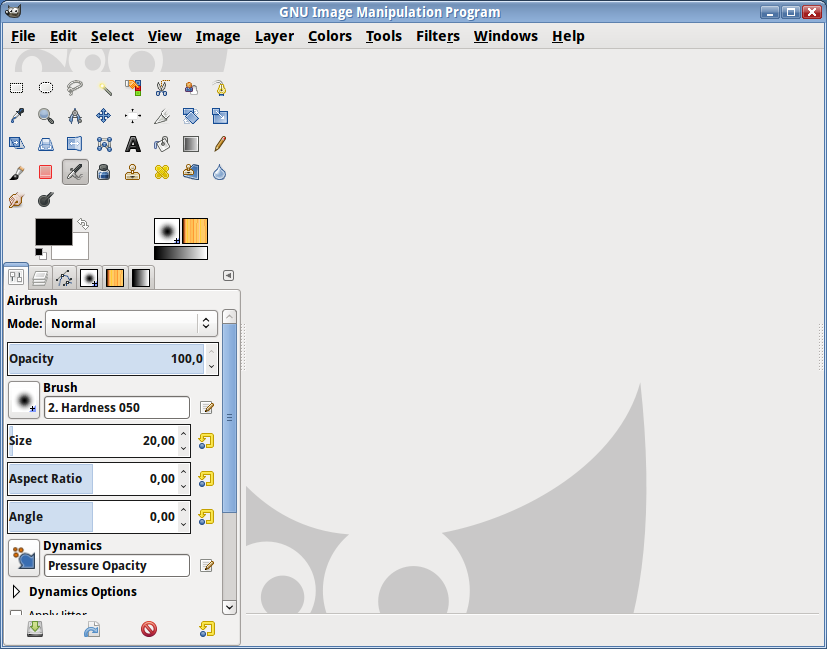The width and height of the screenshot is (827, 649).
Task: Click the black foreground color swatch
Action: click(52, 232)
